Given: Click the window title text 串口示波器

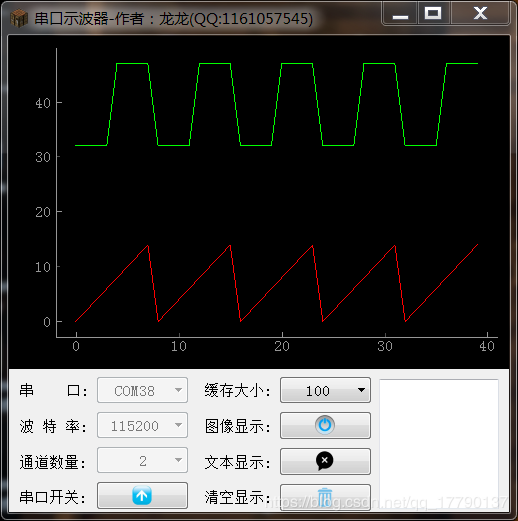Looking at the screenshot, I should pos(71,19).
